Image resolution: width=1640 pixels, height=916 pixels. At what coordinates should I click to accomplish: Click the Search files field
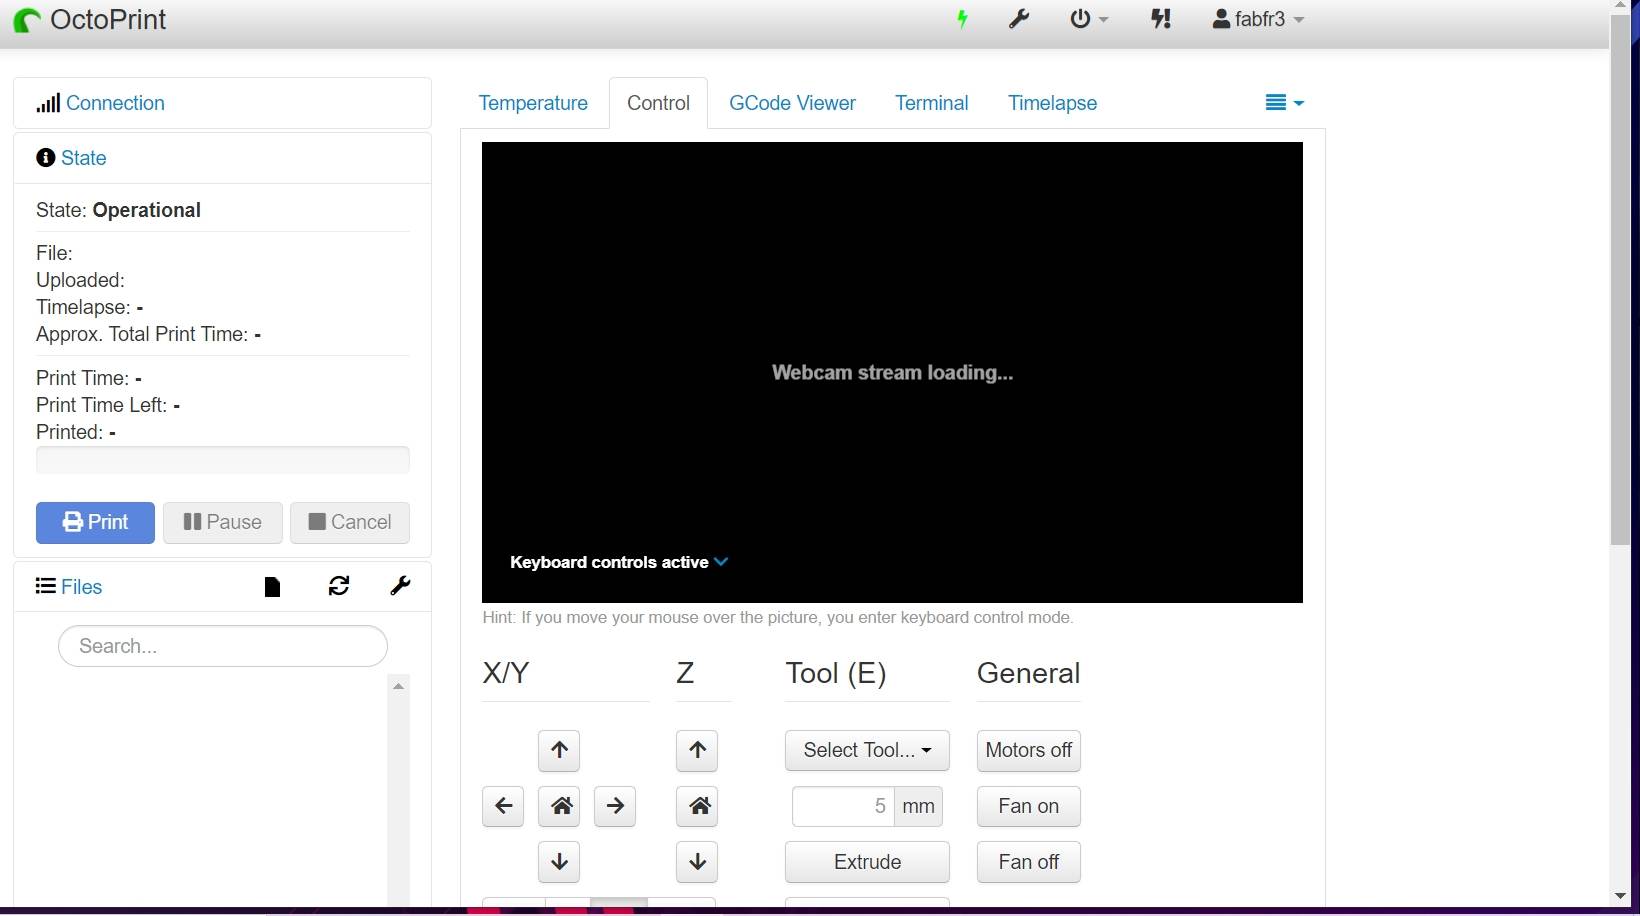click(x=223, y=646)
